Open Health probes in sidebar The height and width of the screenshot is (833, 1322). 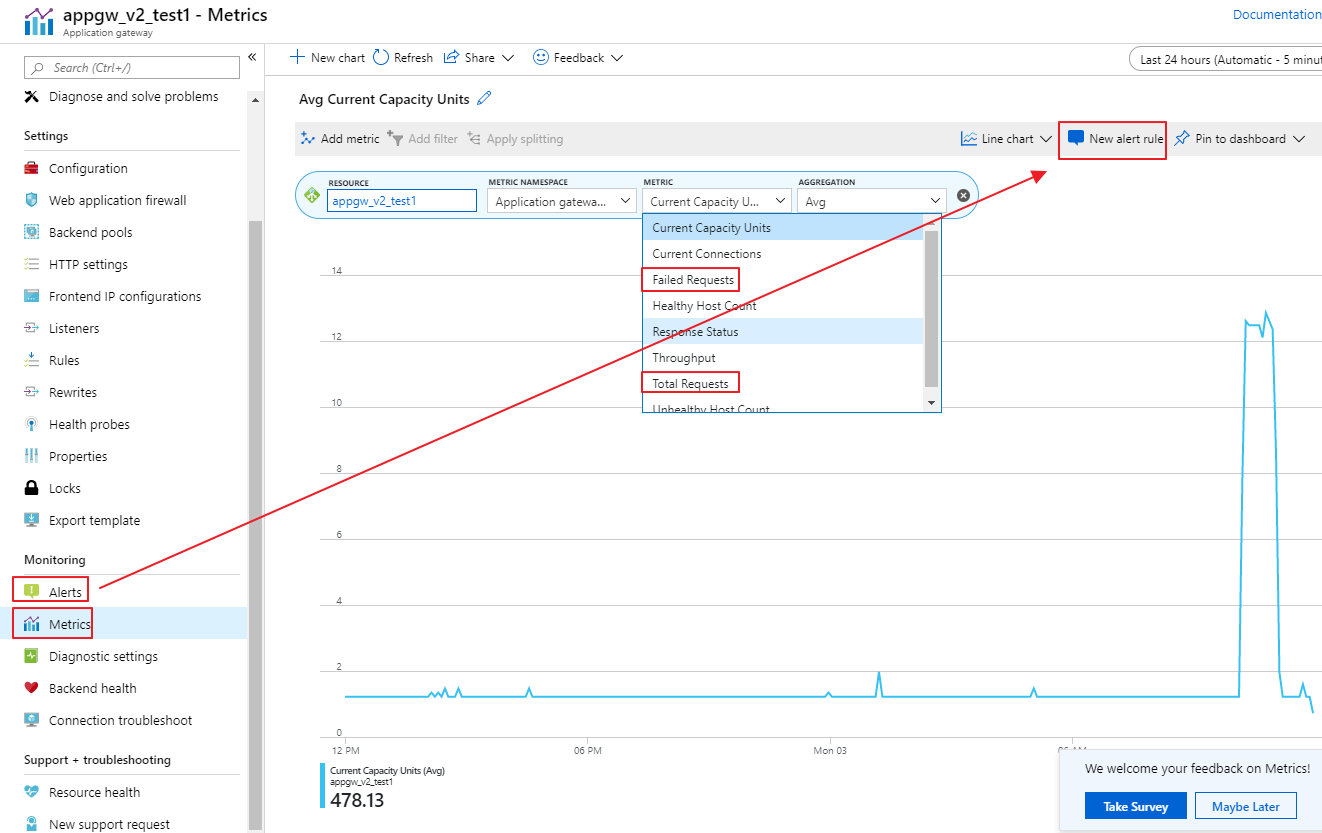[x=89, y=424]
